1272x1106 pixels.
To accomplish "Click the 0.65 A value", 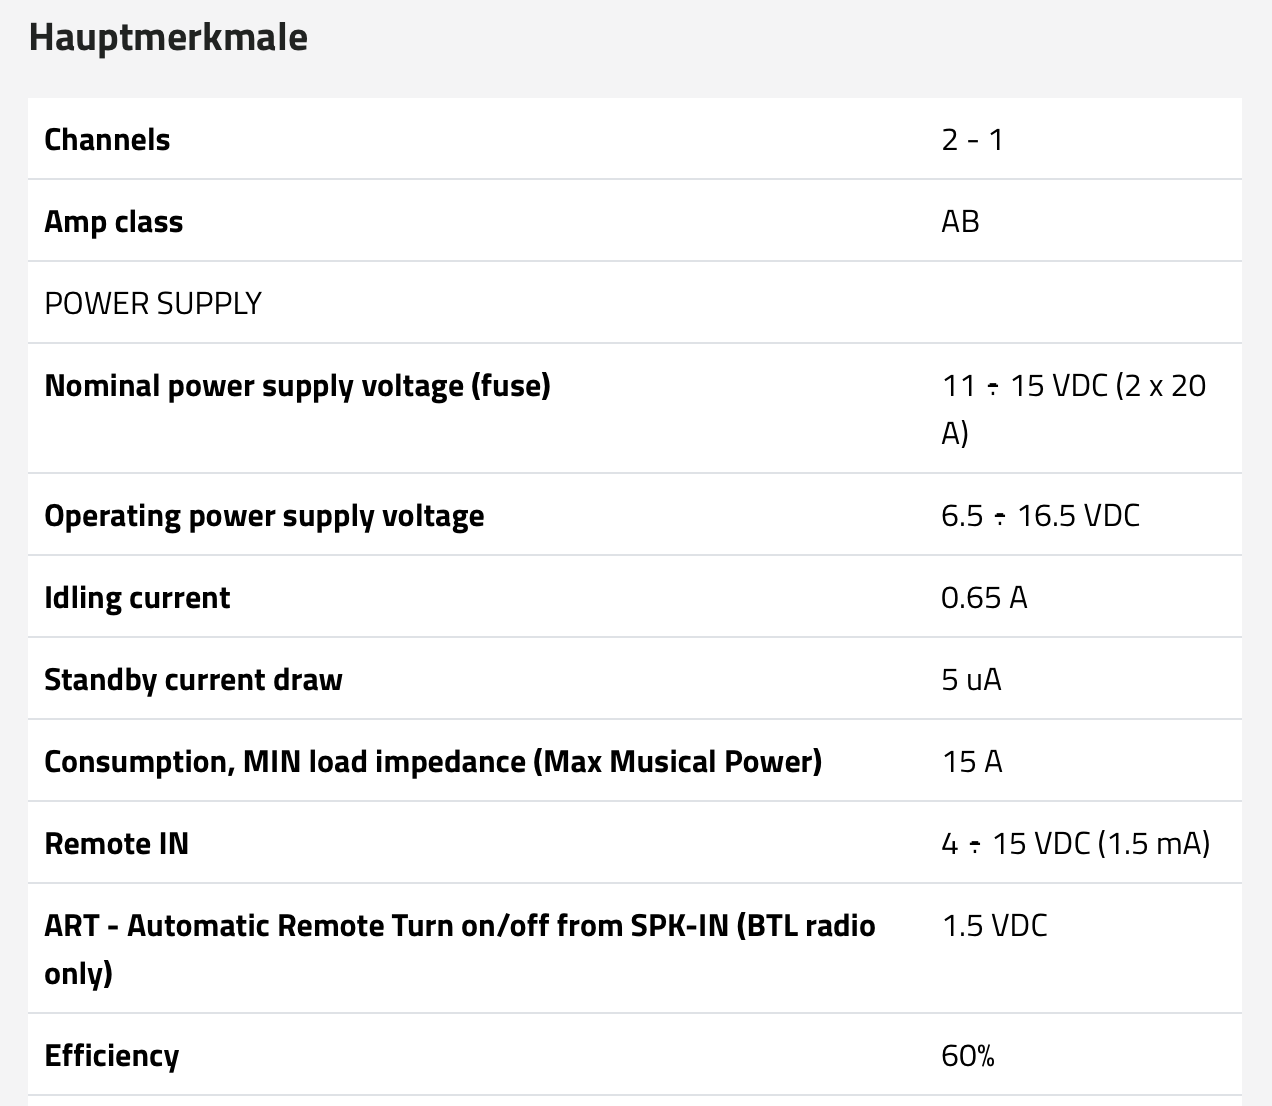I will click(x=984, y=597).
